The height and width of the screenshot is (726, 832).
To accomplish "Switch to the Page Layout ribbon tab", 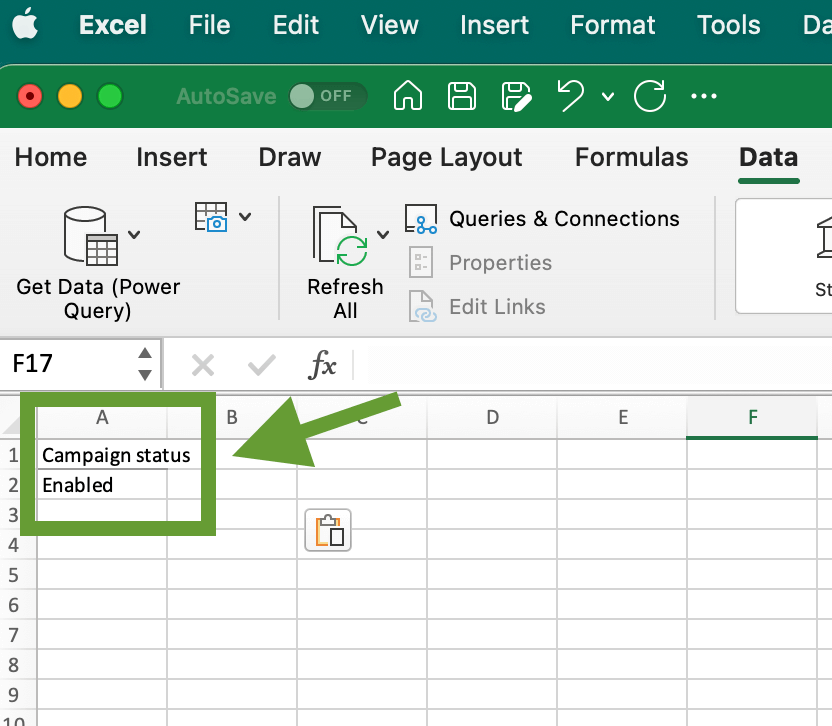I will coord(446,158).
